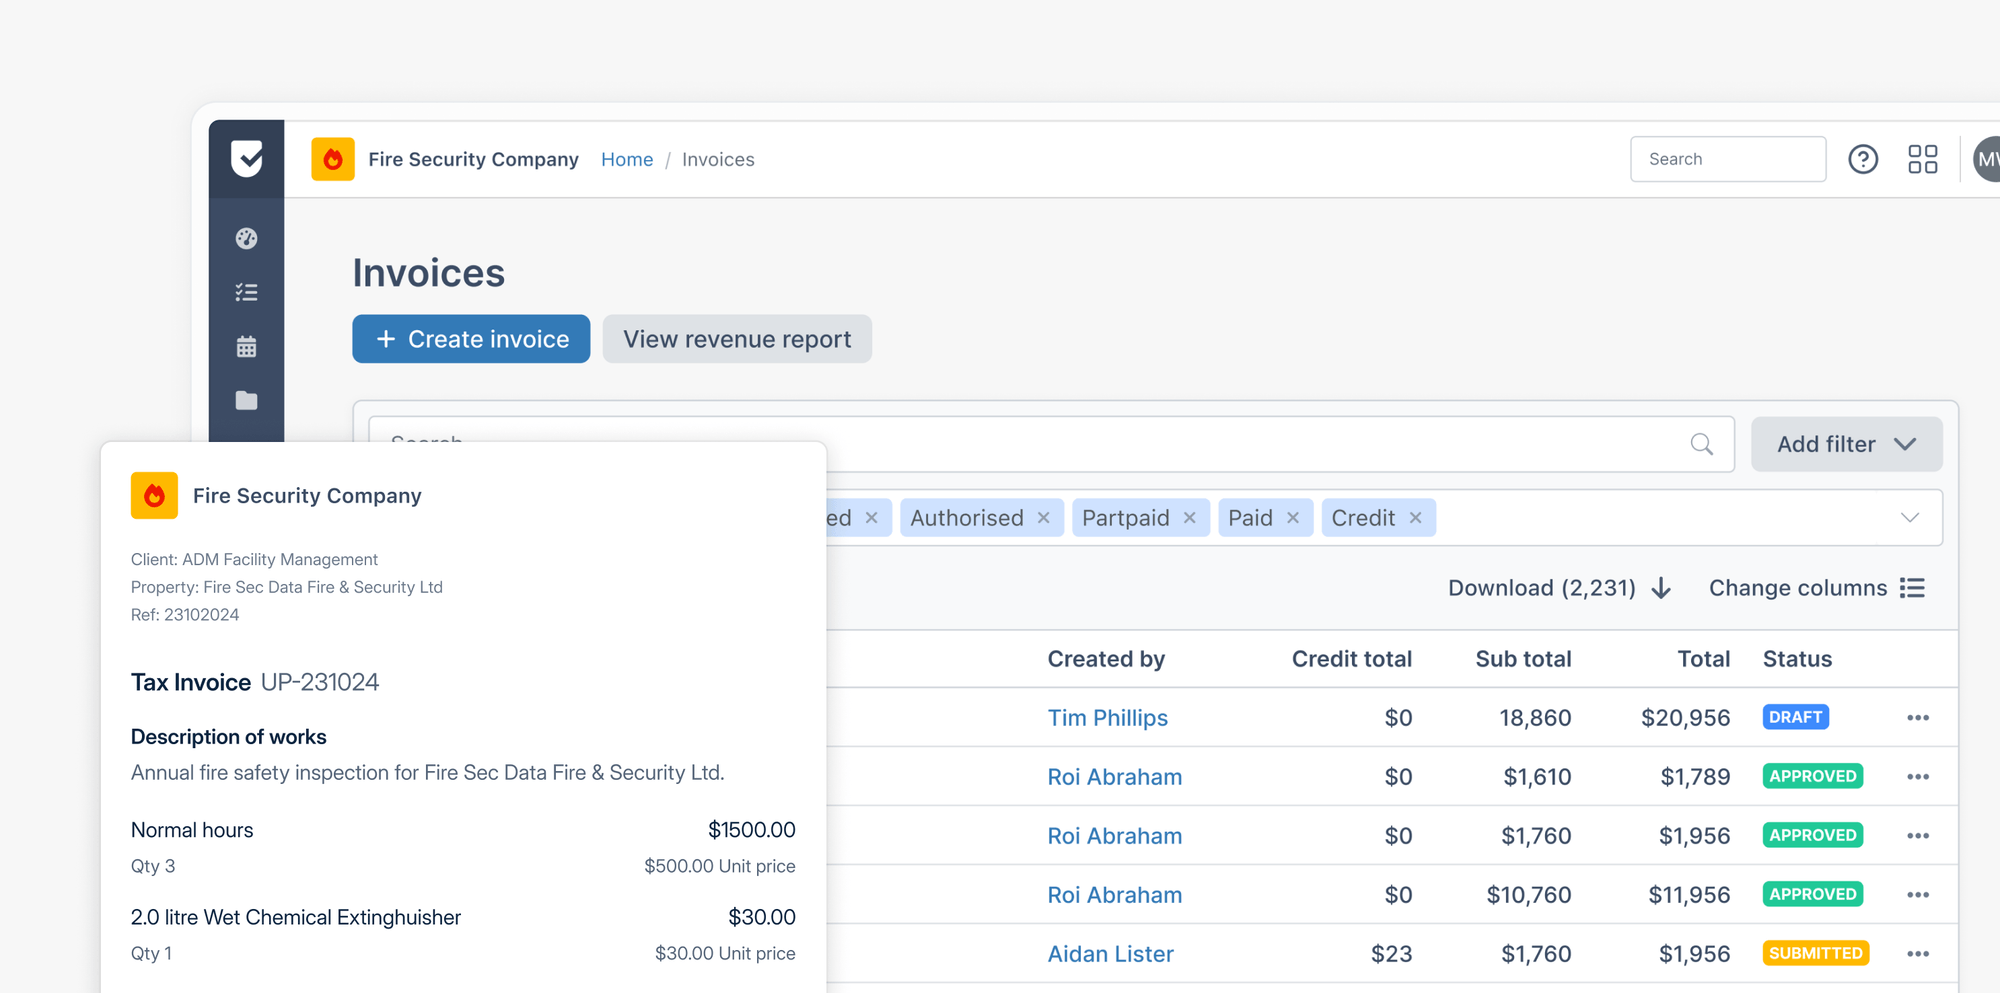This screenshot has height=993, width=2000.
Task: Go to Home via the breadcrumb
Action: pyautogui.click(x=627, y=159)
